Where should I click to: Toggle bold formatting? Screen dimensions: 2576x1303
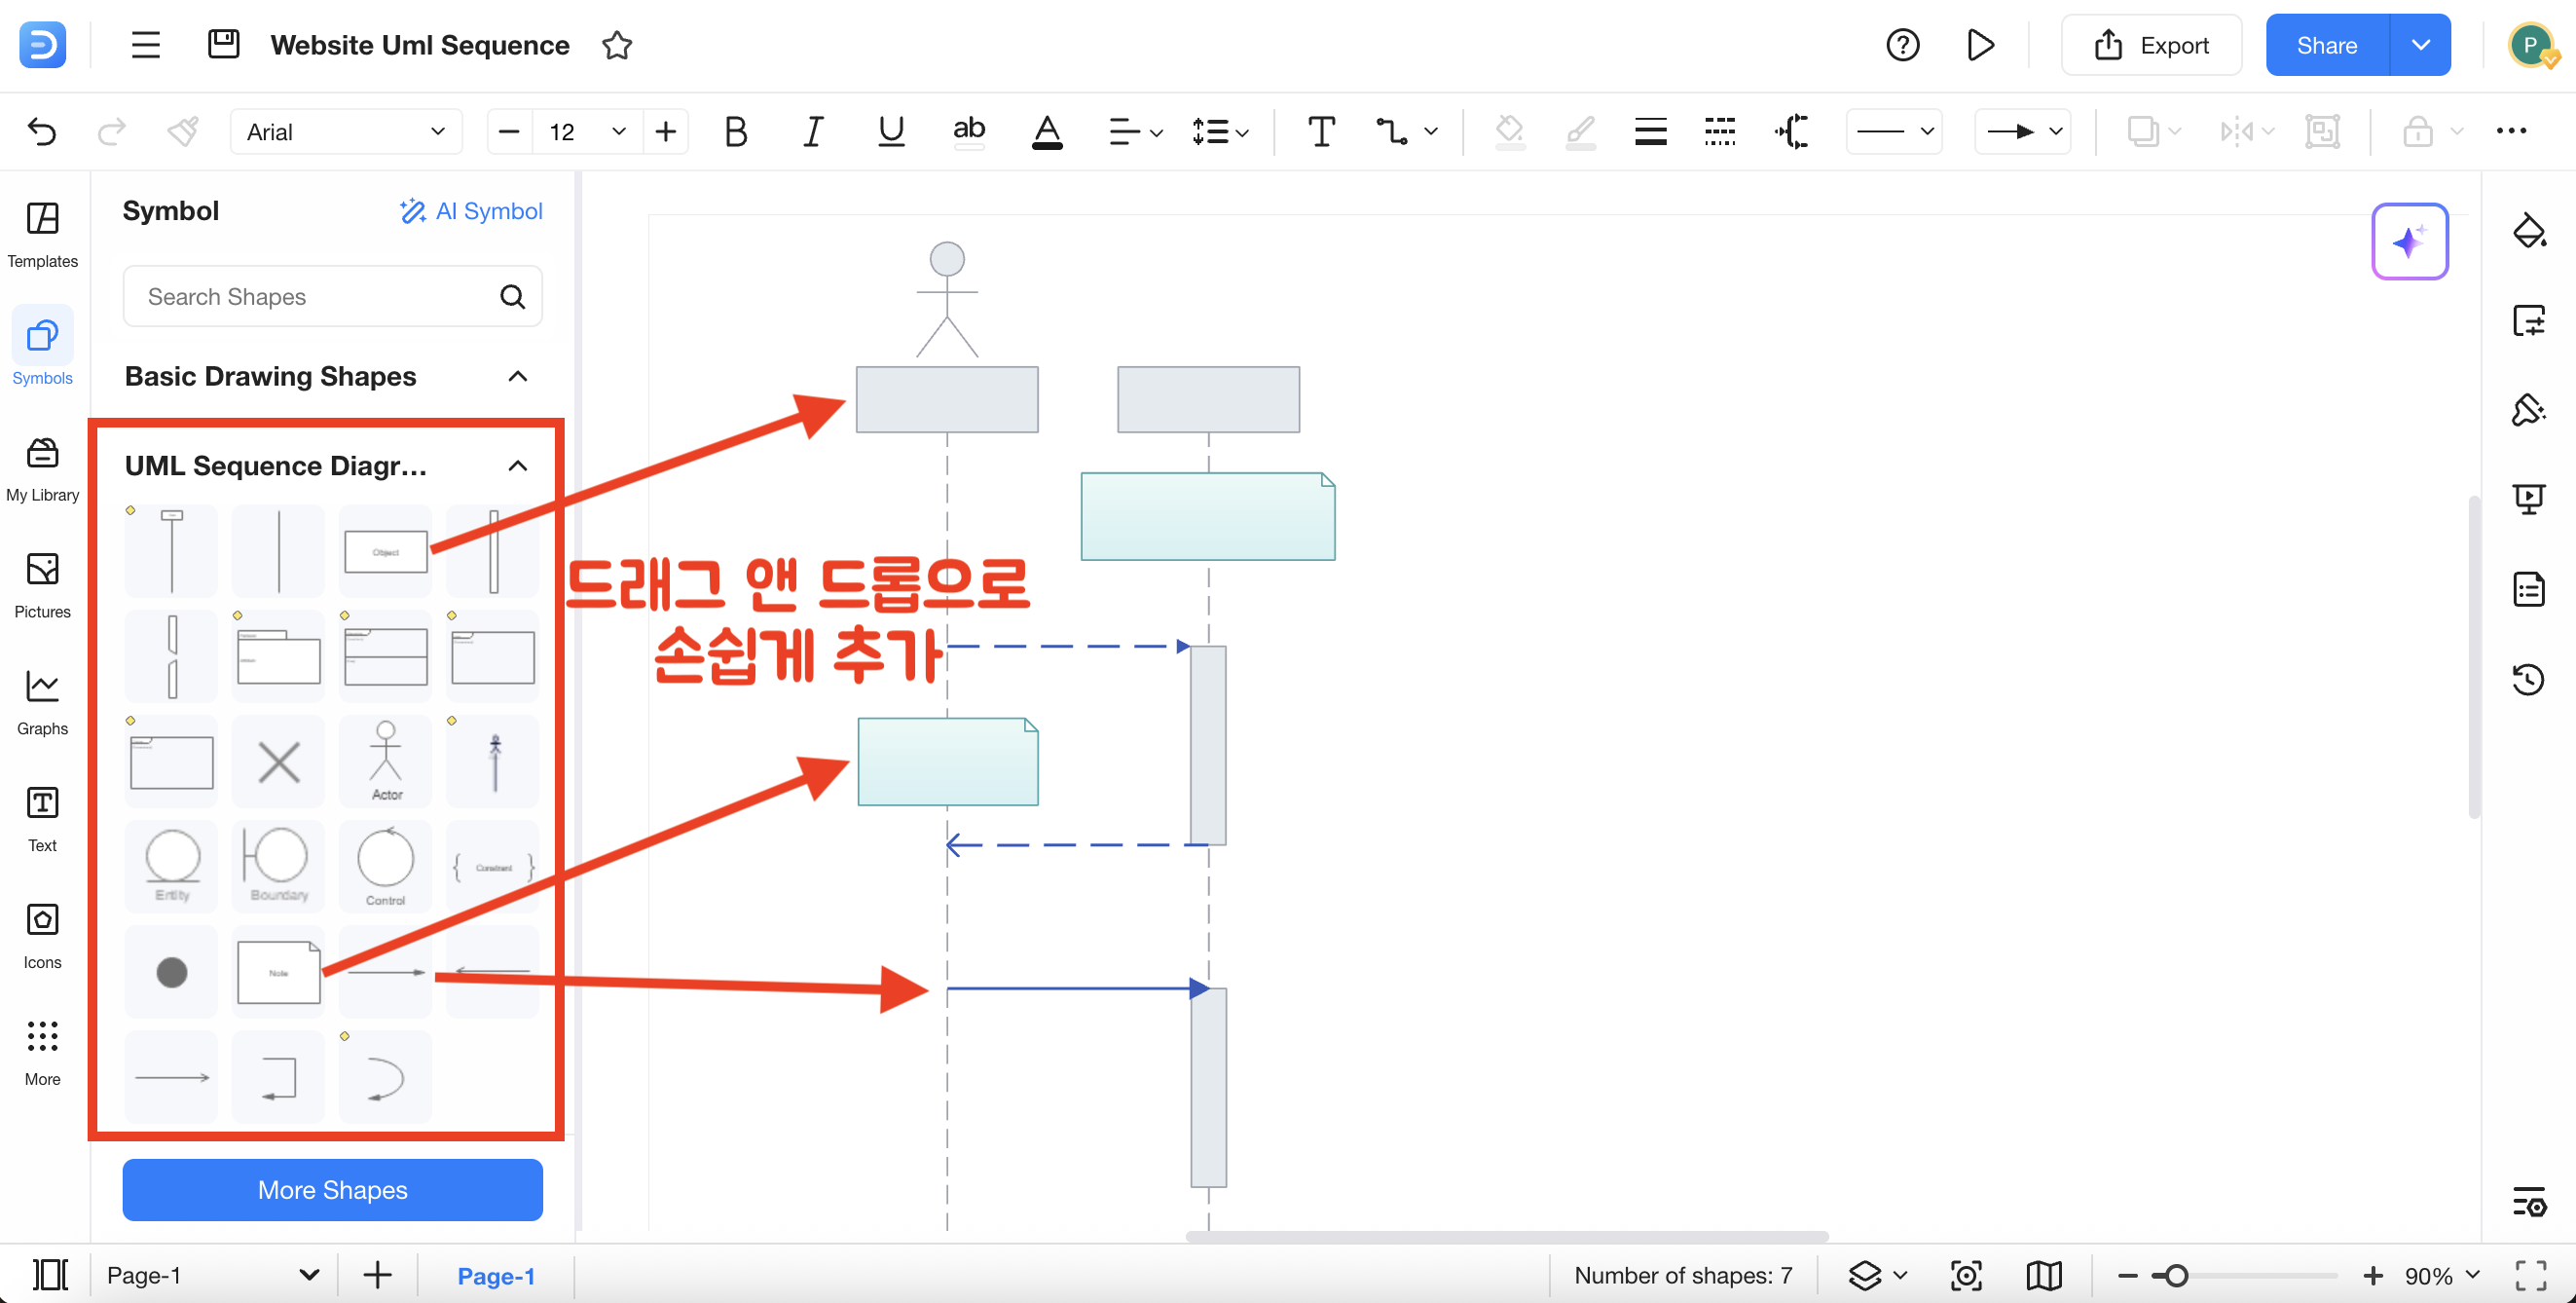[x=736, y=132]
